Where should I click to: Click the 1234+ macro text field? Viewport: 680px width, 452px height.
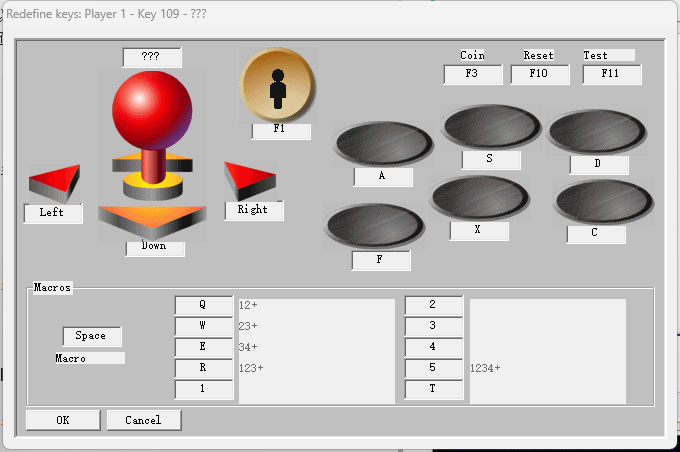548,368
